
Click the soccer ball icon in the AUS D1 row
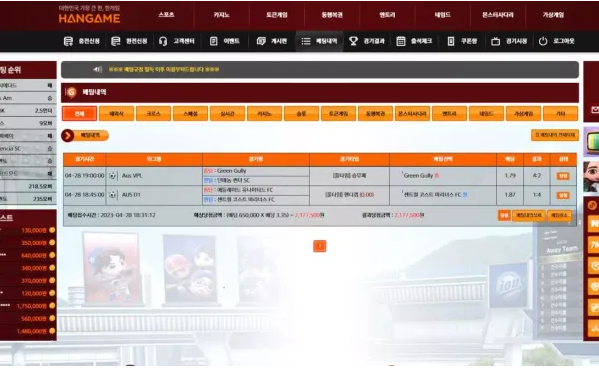tap(112, 195)
